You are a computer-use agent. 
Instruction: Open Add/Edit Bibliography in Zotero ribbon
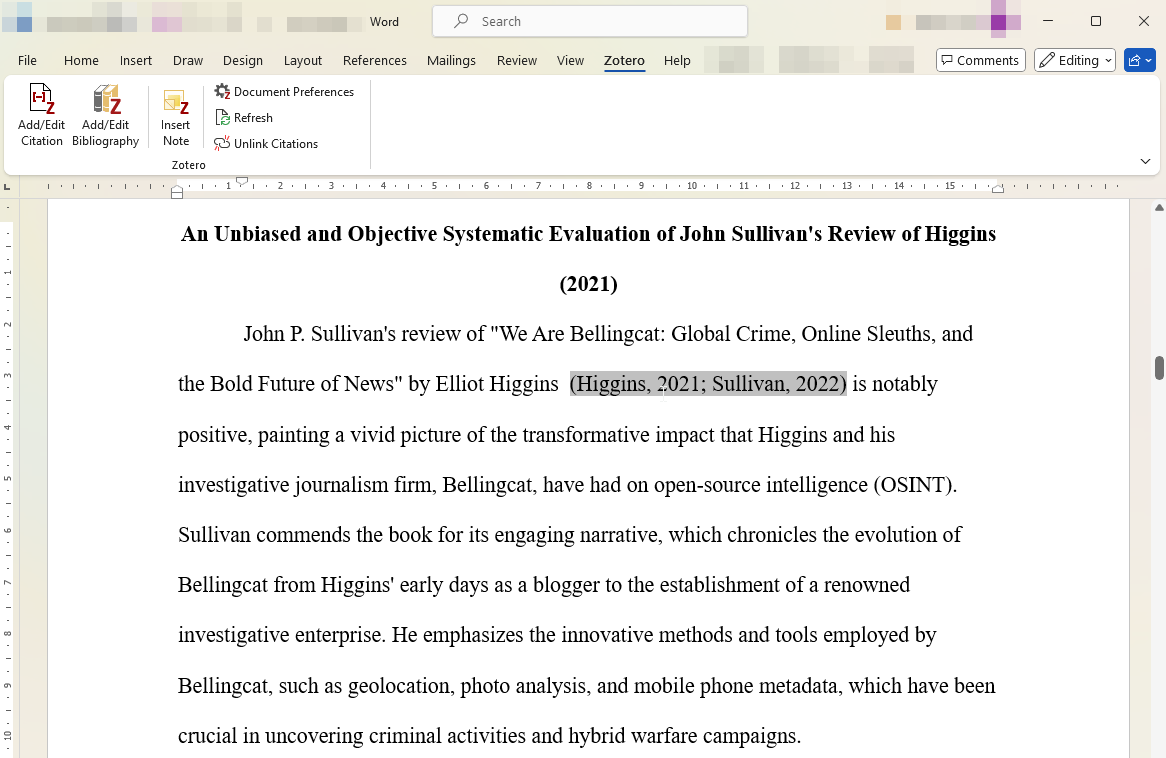[x=106, y=115]
